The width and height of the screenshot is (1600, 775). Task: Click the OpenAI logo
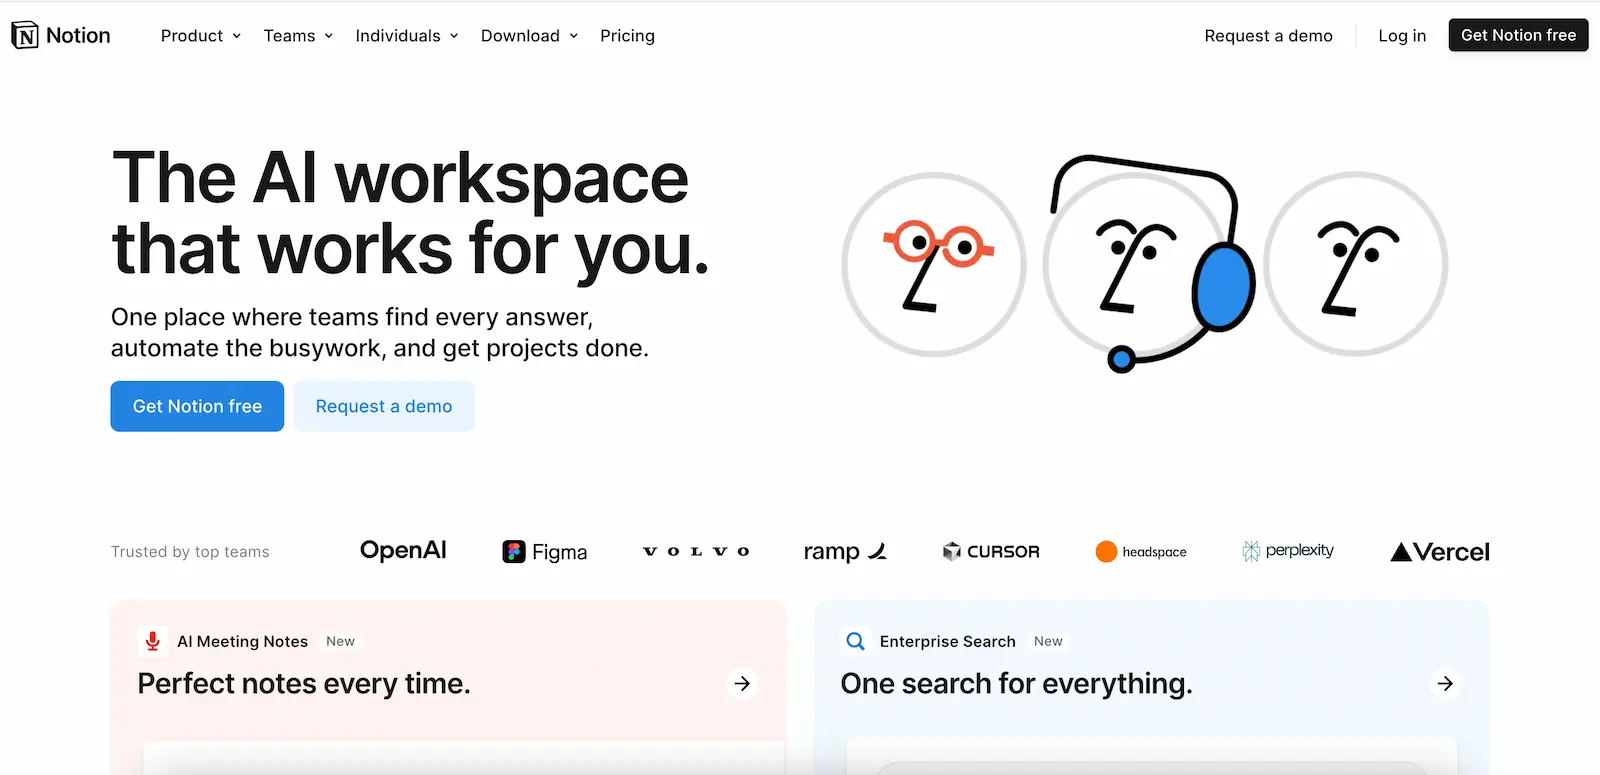coord(403,551)
